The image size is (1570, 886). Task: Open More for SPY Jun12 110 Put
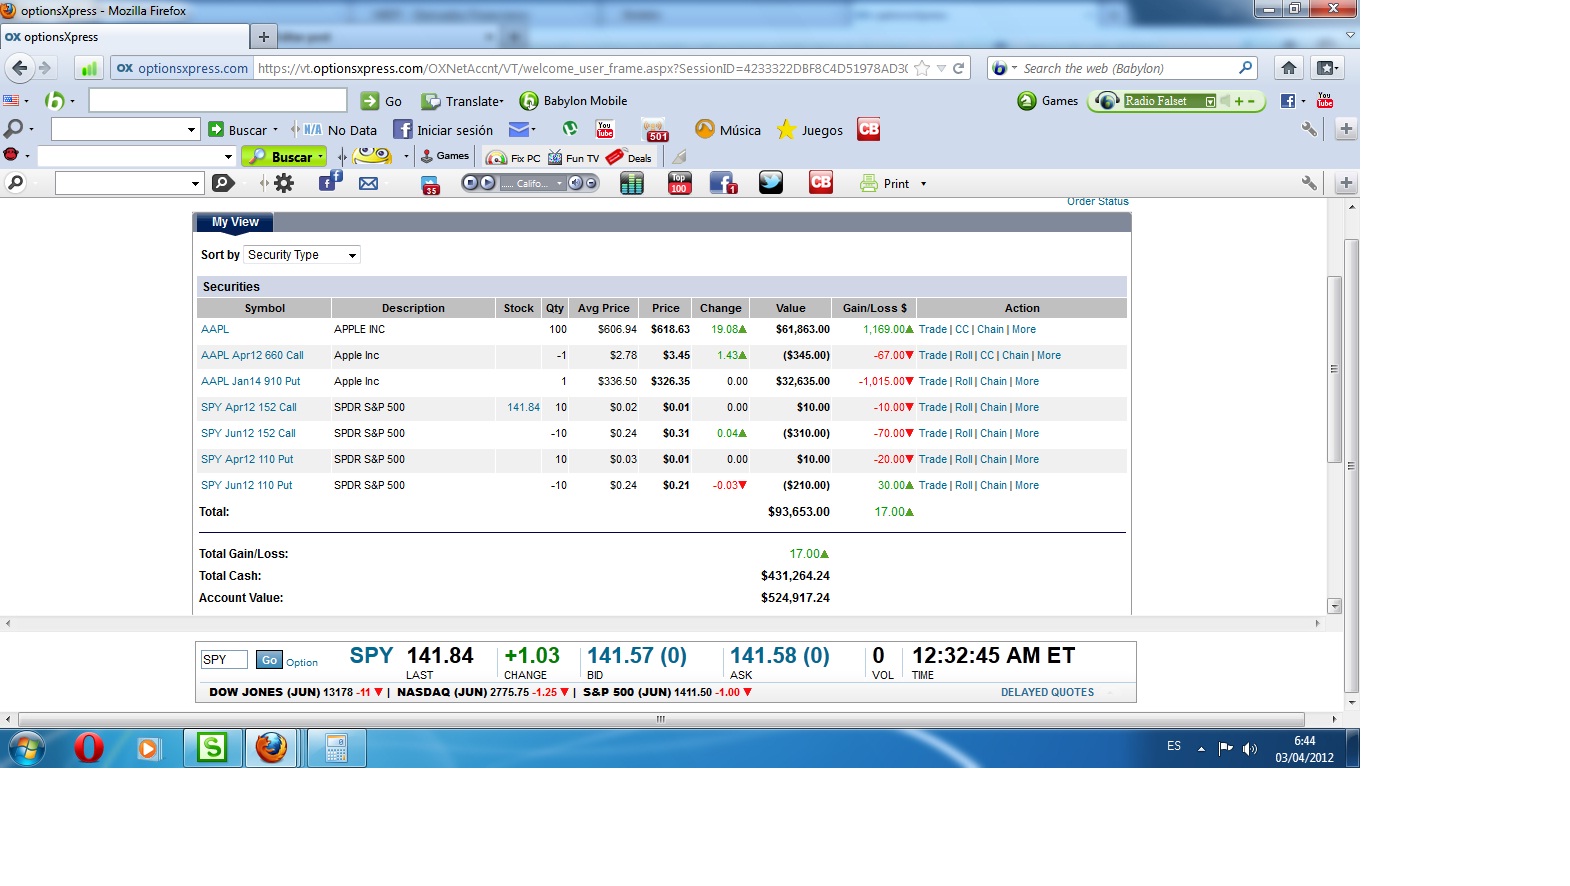[1027, 485]
